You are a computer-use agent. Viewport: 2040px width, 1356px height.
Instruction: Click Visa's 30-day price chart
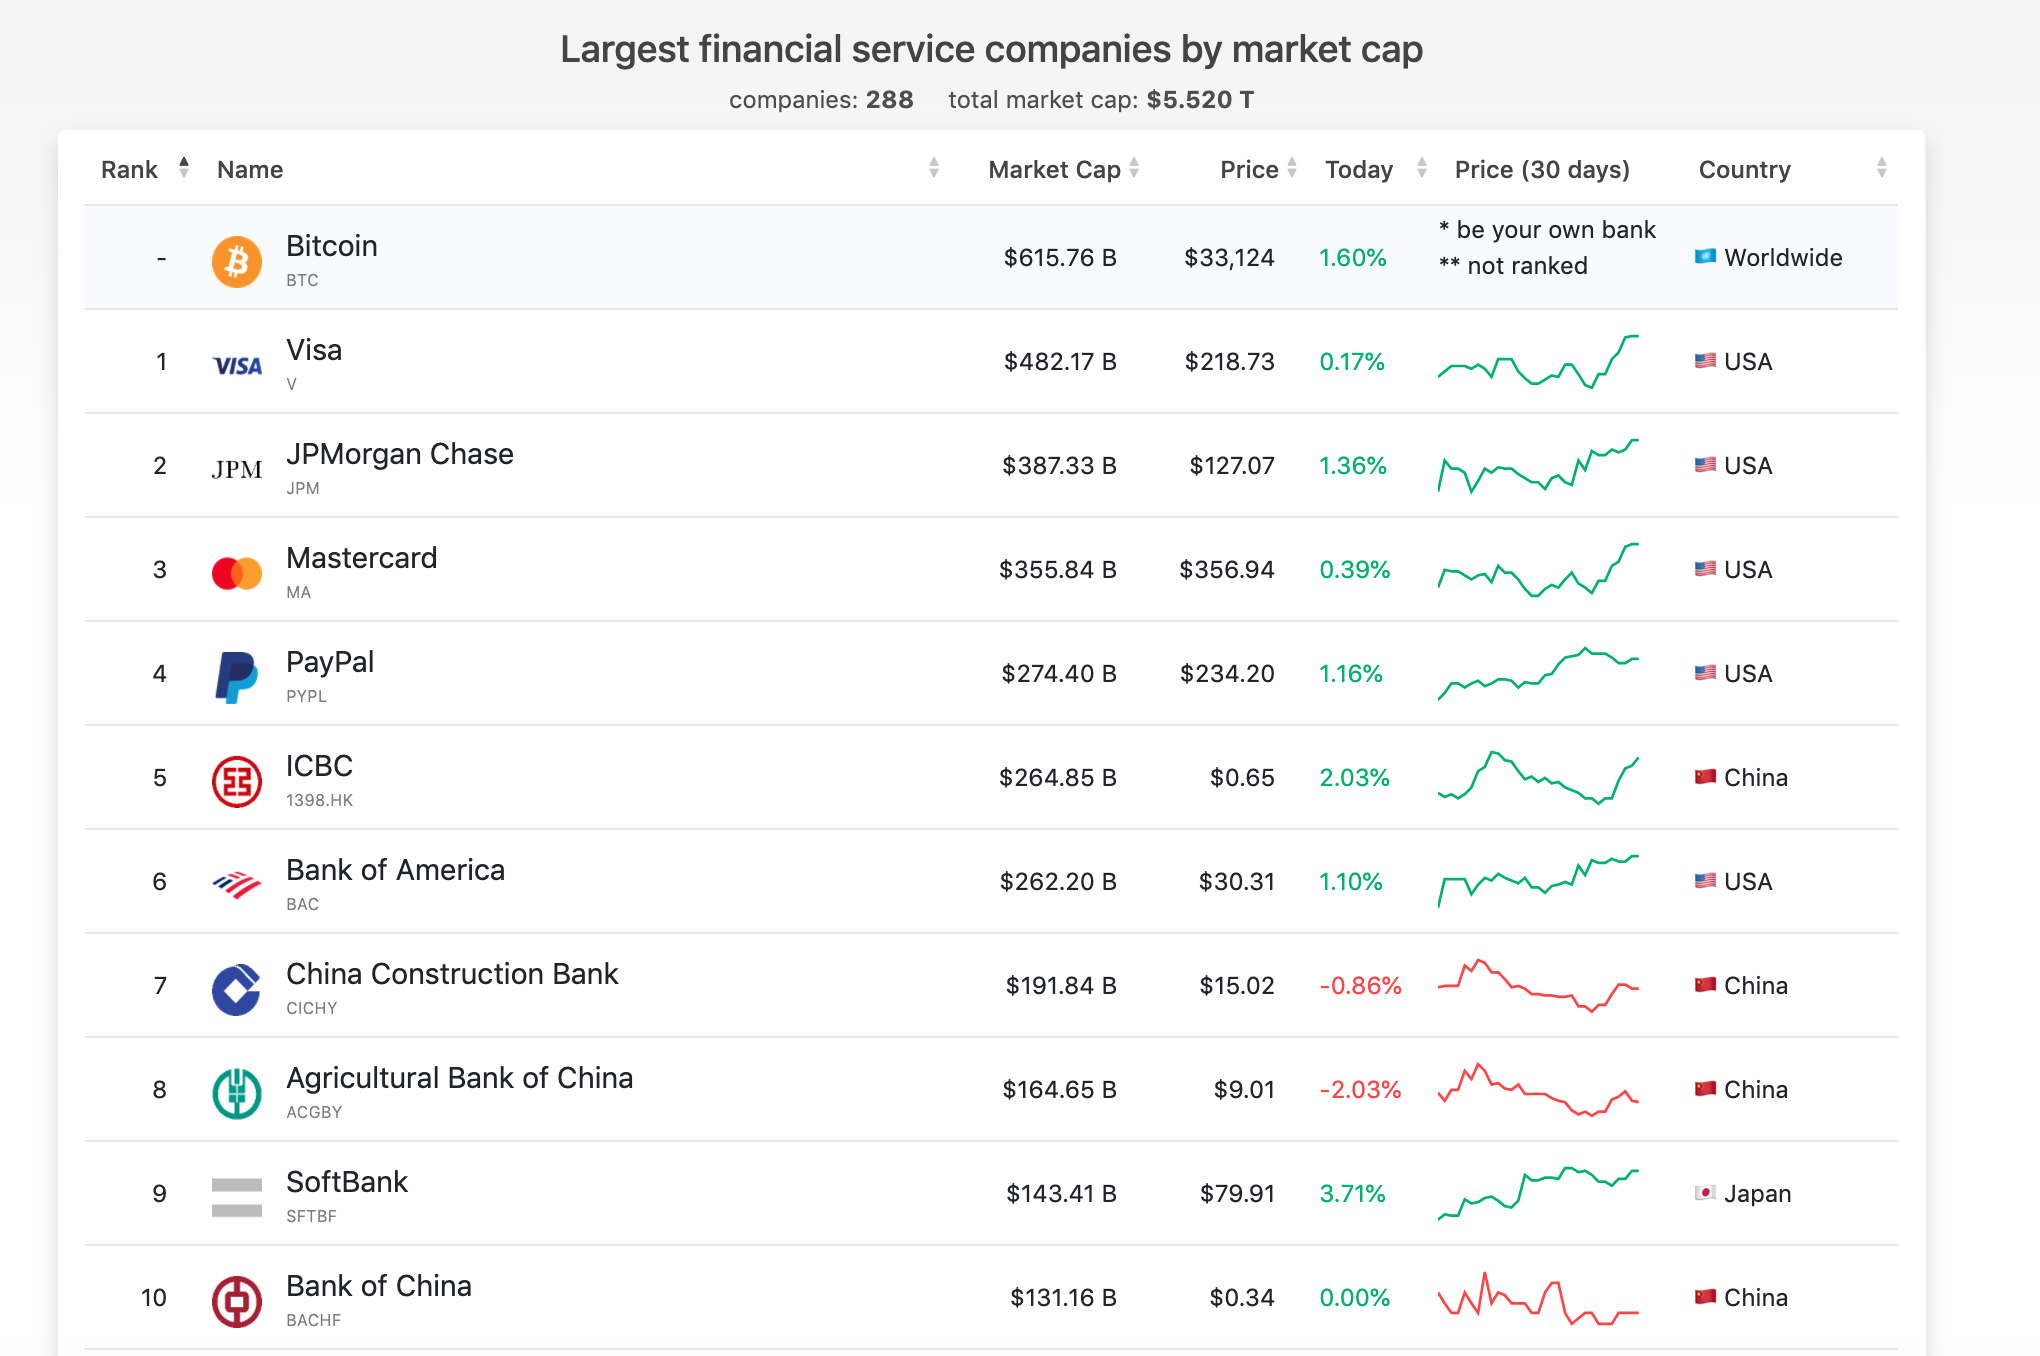pyautogui.click(x=1538, y=362)
